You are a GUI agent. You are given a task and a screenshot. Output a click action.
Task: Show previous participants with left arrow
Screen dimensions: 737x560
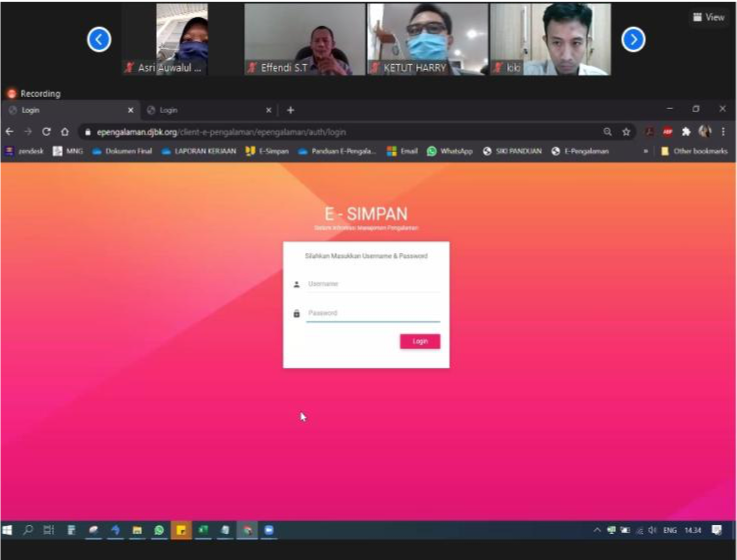click(98, 39)
